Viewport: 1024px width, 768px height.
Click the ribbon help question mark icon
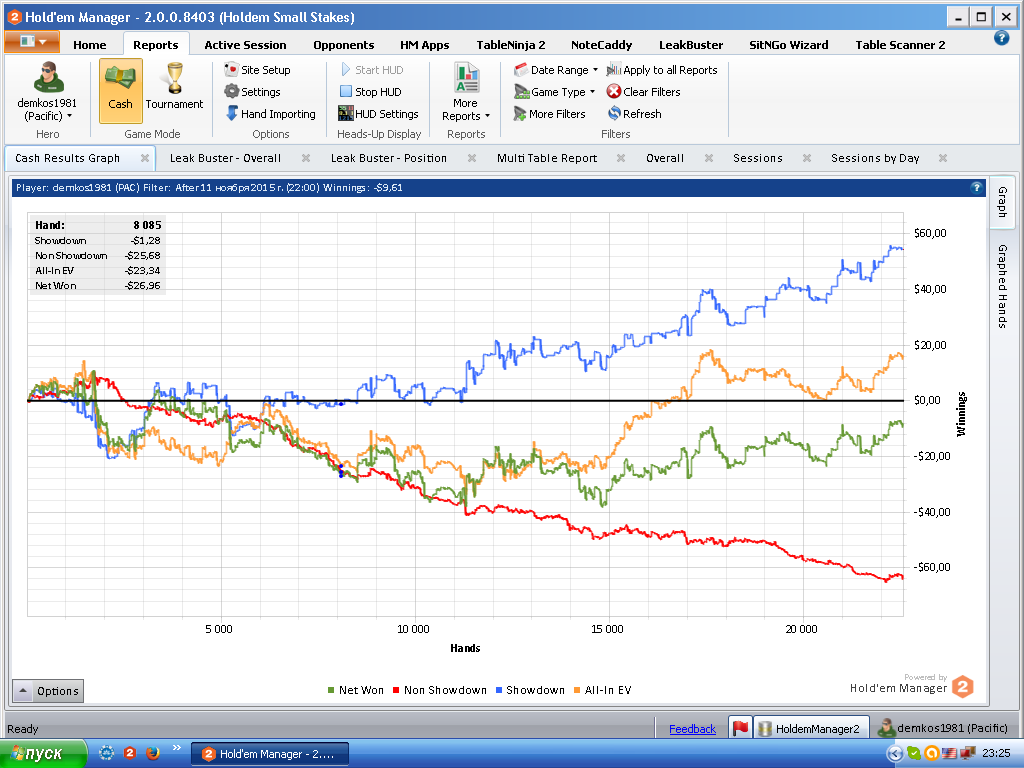click(1001, 38)
